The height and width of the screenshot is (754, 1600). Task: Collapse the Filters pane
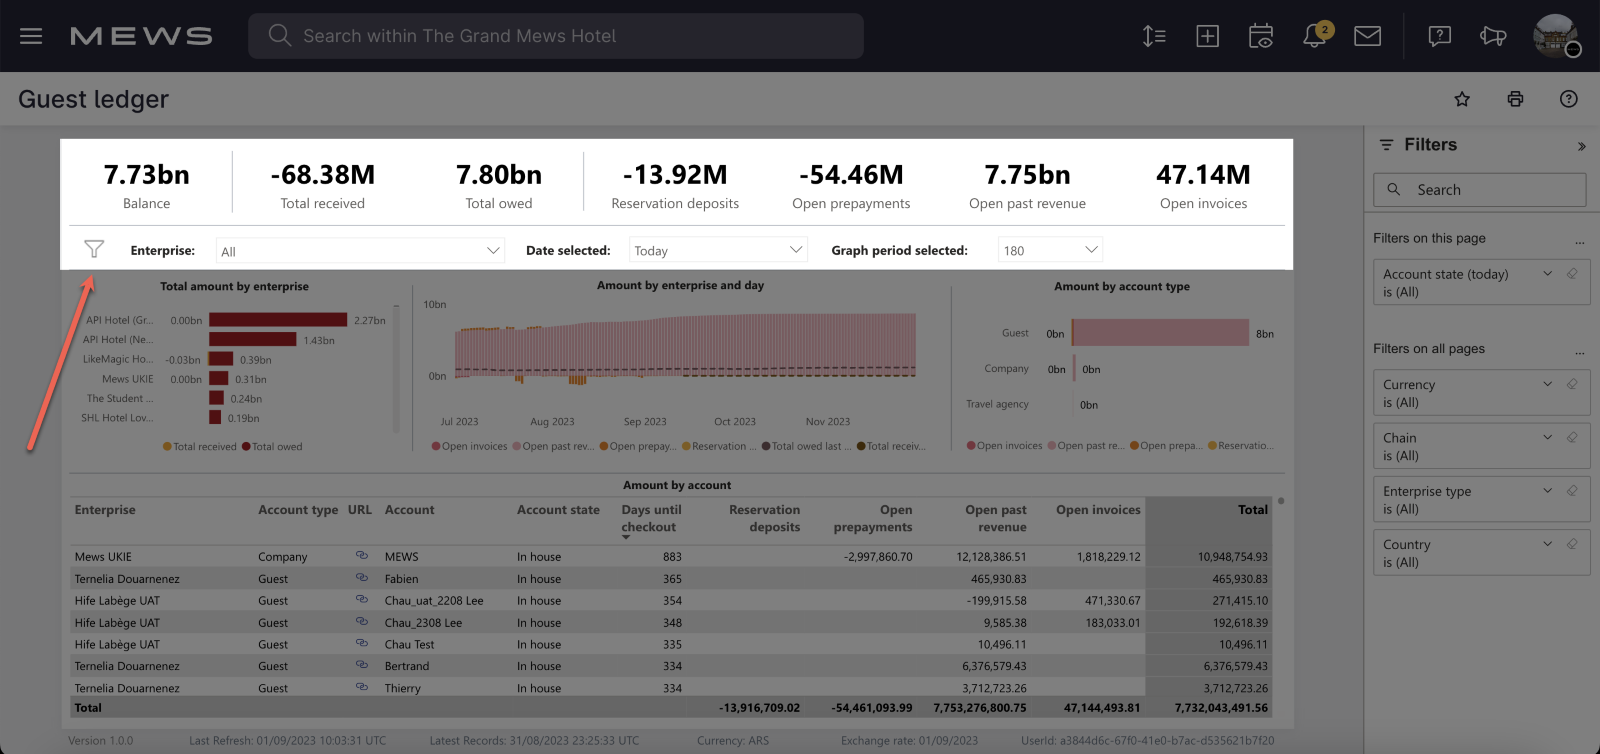[x=1581, y=146]
